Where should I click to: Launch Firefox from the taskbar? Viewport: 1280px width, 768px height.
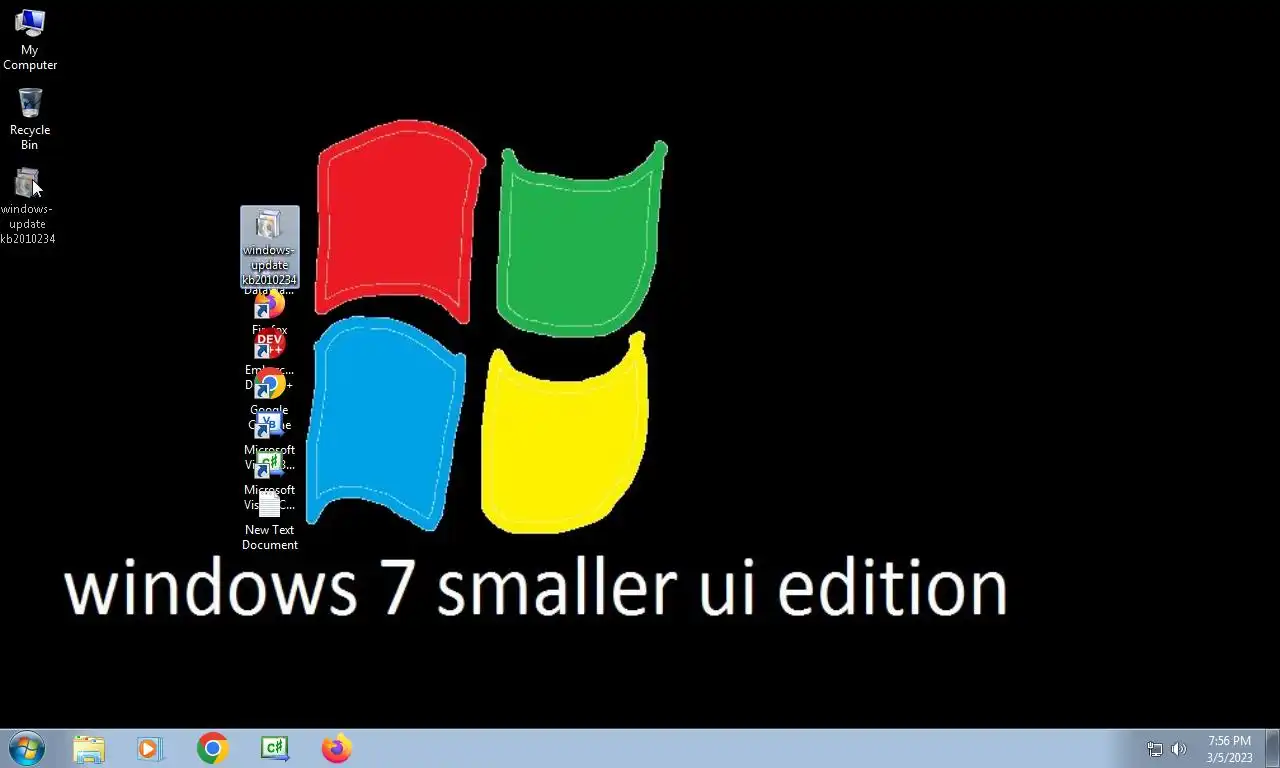[337, 748]
